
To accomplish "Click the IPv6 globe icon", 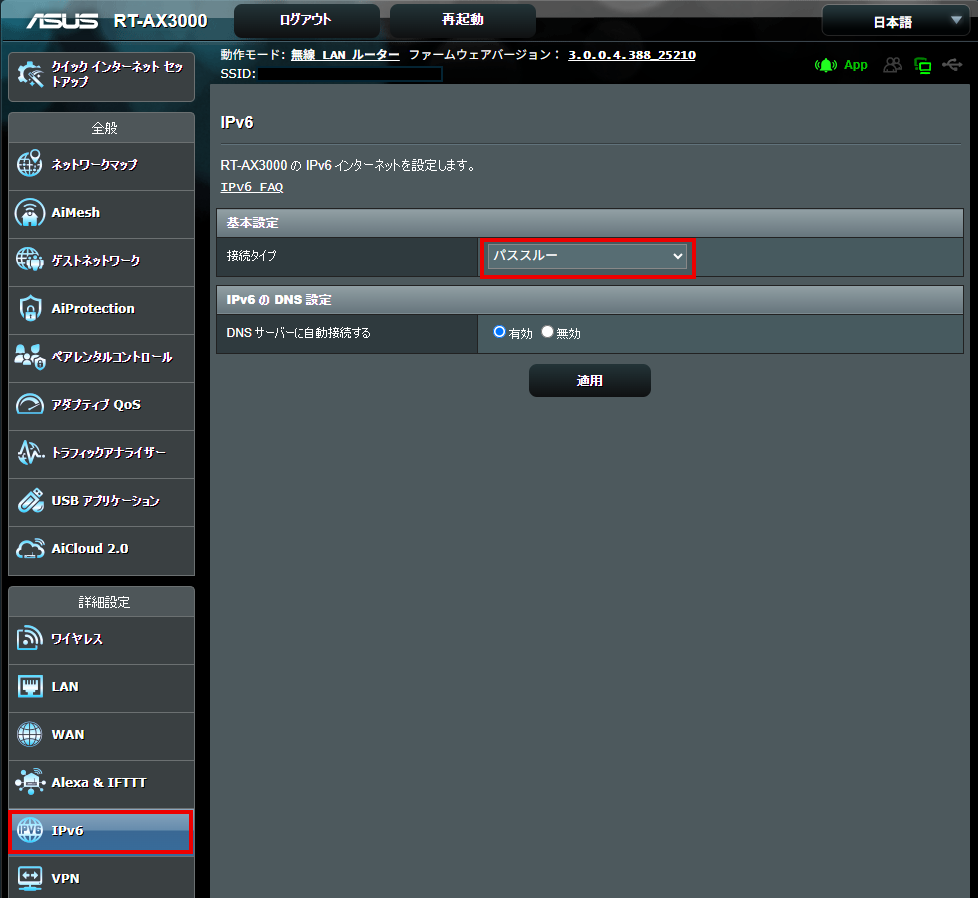I will [29, 830].
